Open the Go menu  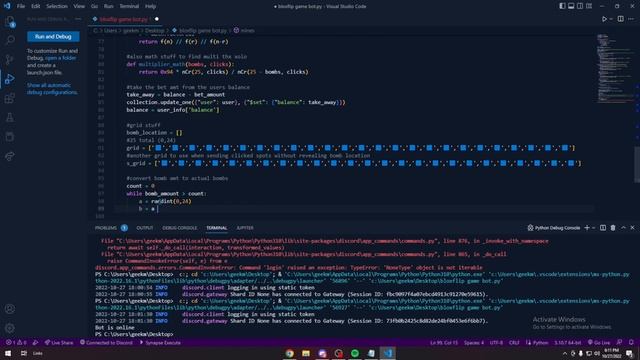[94, 6]
